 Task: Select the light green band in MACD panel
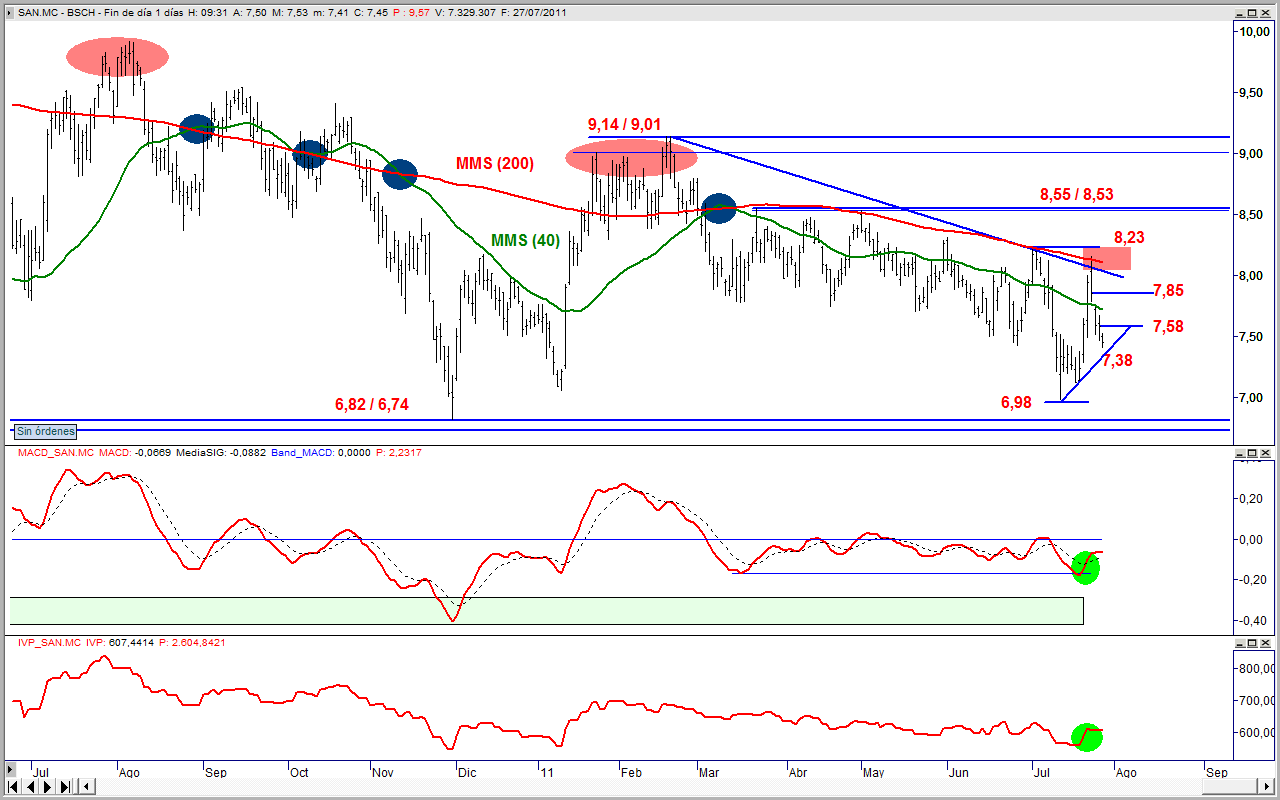pyautogui.click(x=547, y=611)
